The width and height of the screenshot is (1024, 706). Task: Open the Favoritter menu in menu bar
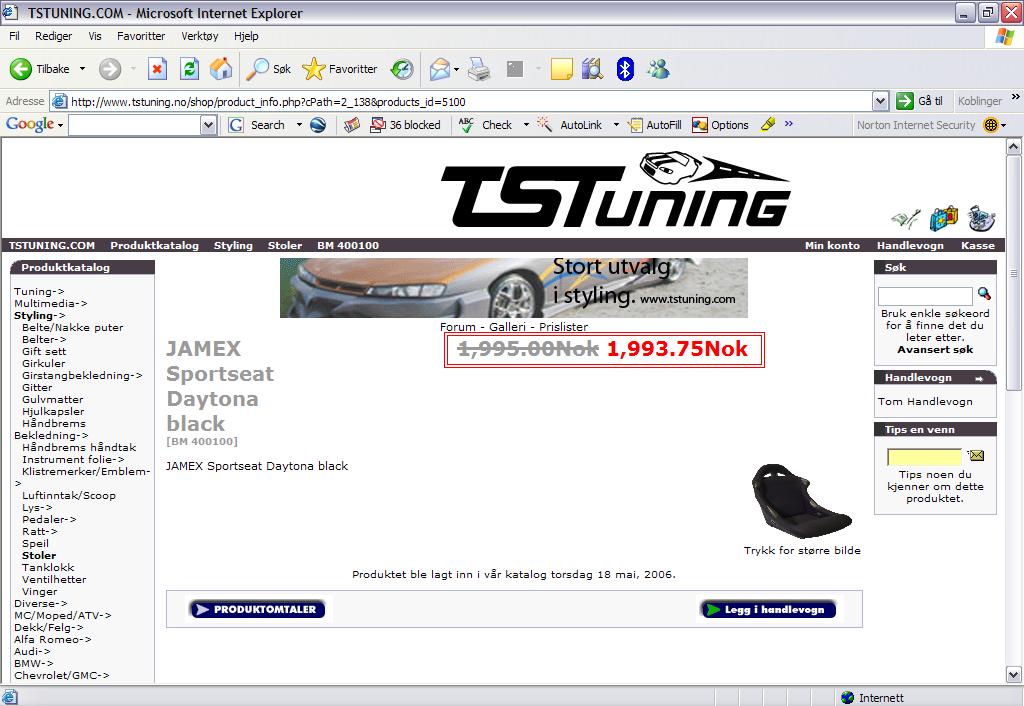(141, 36)
